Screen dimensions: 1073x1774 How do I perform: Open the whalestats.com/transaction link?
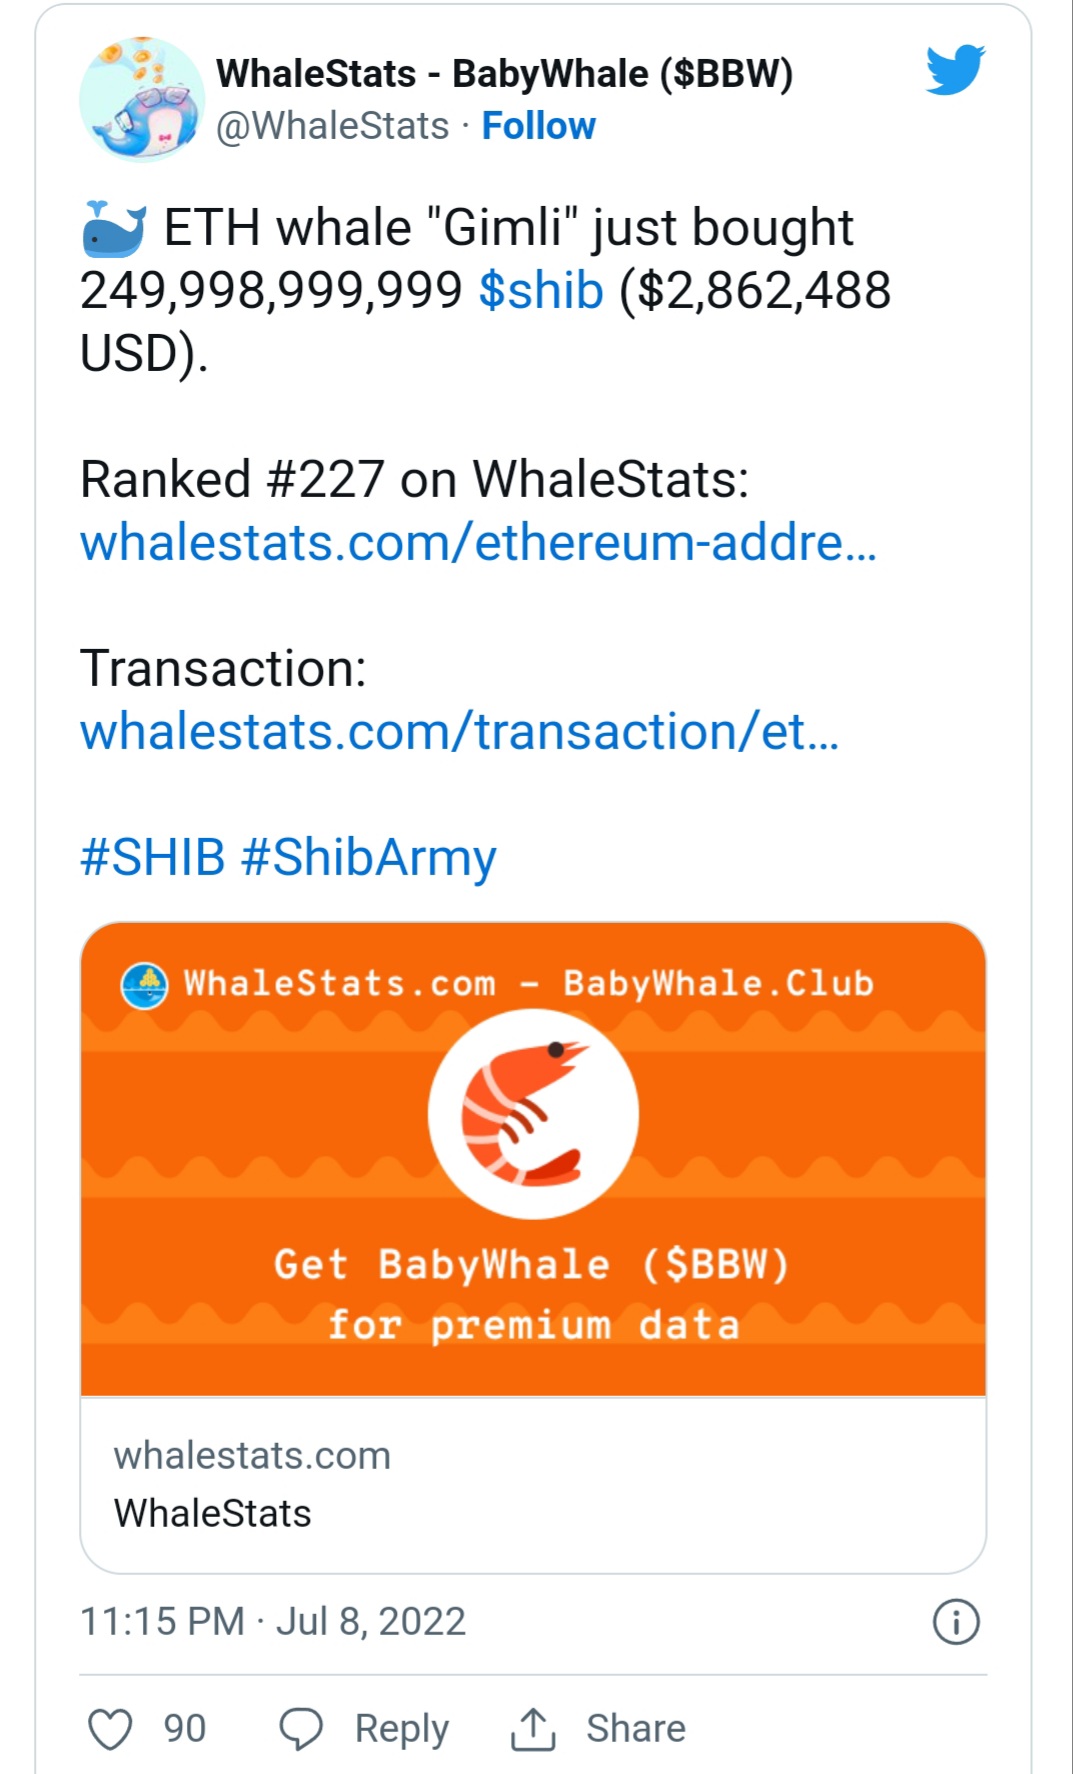coord(459,731)
